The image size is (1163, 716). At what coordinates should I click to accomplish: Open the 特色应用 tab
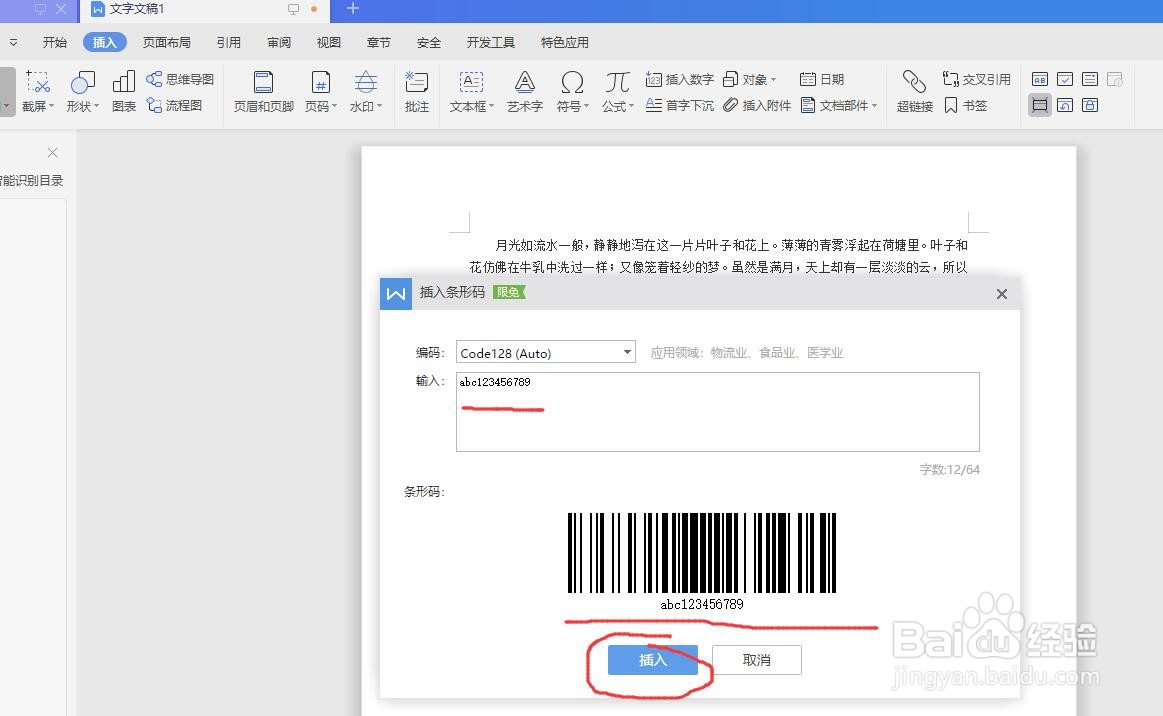tap(564, 42)
